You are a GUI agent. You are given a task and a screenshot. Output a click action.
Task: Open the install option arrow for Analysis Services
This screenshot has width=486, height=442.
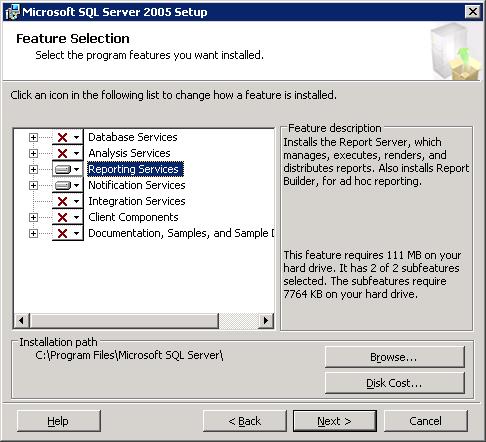tap(76, 153)
